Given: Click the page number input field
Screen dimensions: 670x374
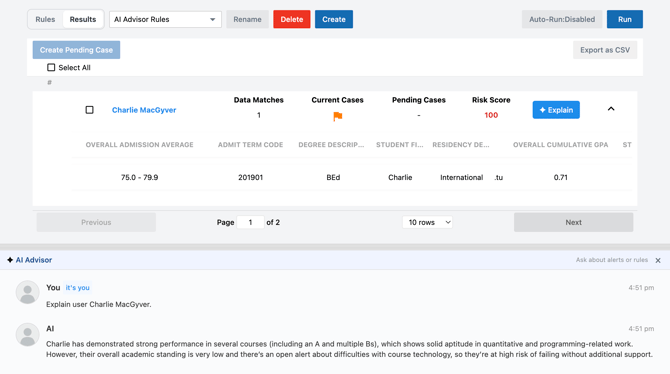Looking at the screenshot, I should [x=250, y=222].
